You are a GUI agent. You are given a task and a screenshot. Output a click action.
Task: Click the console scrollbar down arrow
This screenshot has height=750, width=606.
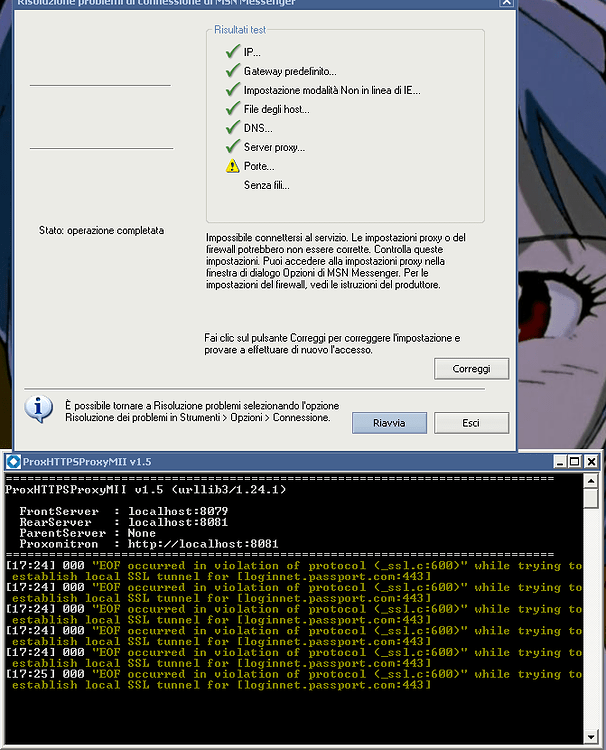pyautogui.click(x=591, y=737)
